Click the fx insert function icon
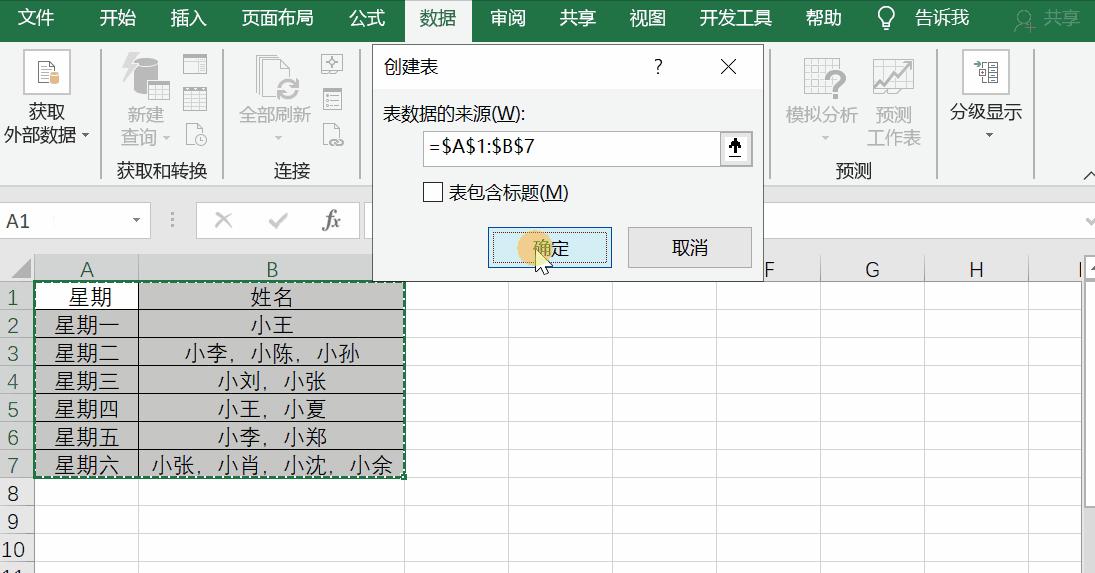Screen dimensions: 1095x573 (331, 221)
